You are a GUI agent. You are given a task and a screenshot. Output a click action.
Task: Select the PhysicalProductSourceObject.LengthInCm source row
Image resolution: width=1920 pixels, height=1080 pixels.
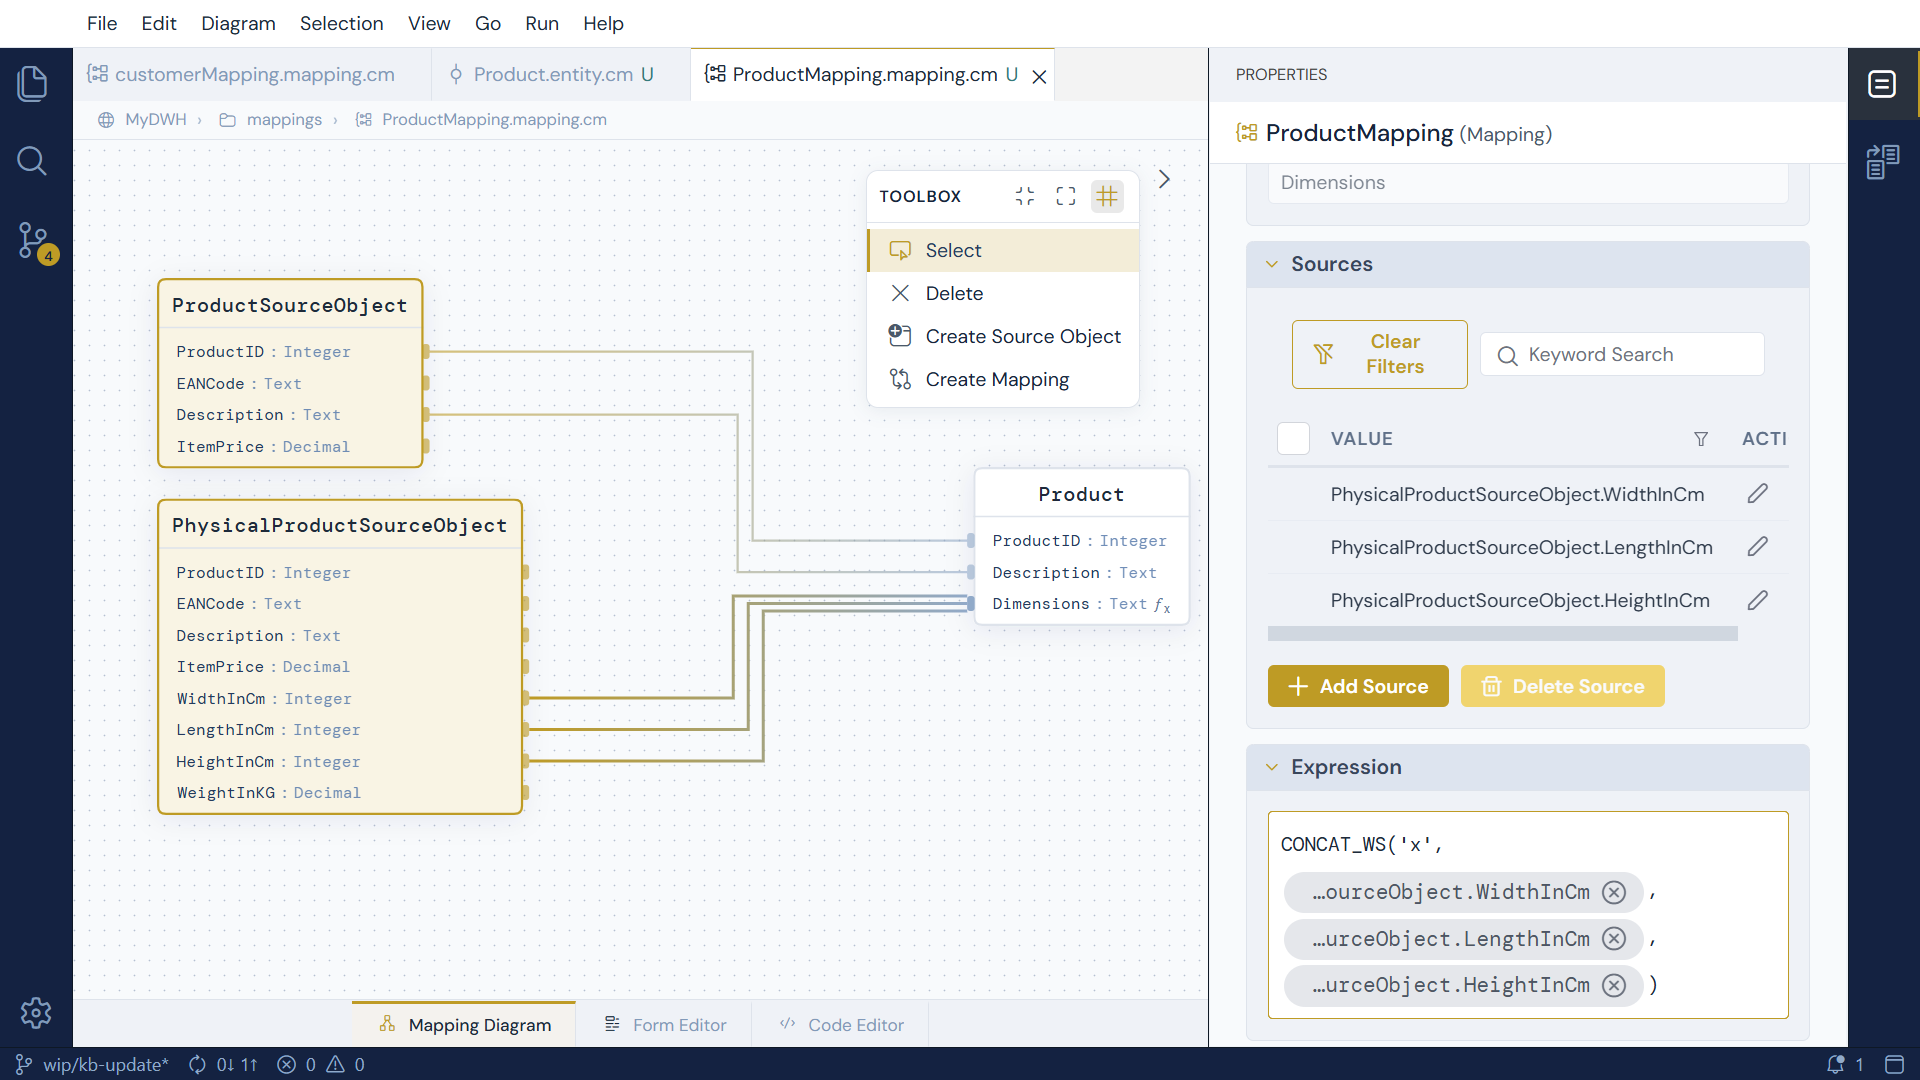1528,547
